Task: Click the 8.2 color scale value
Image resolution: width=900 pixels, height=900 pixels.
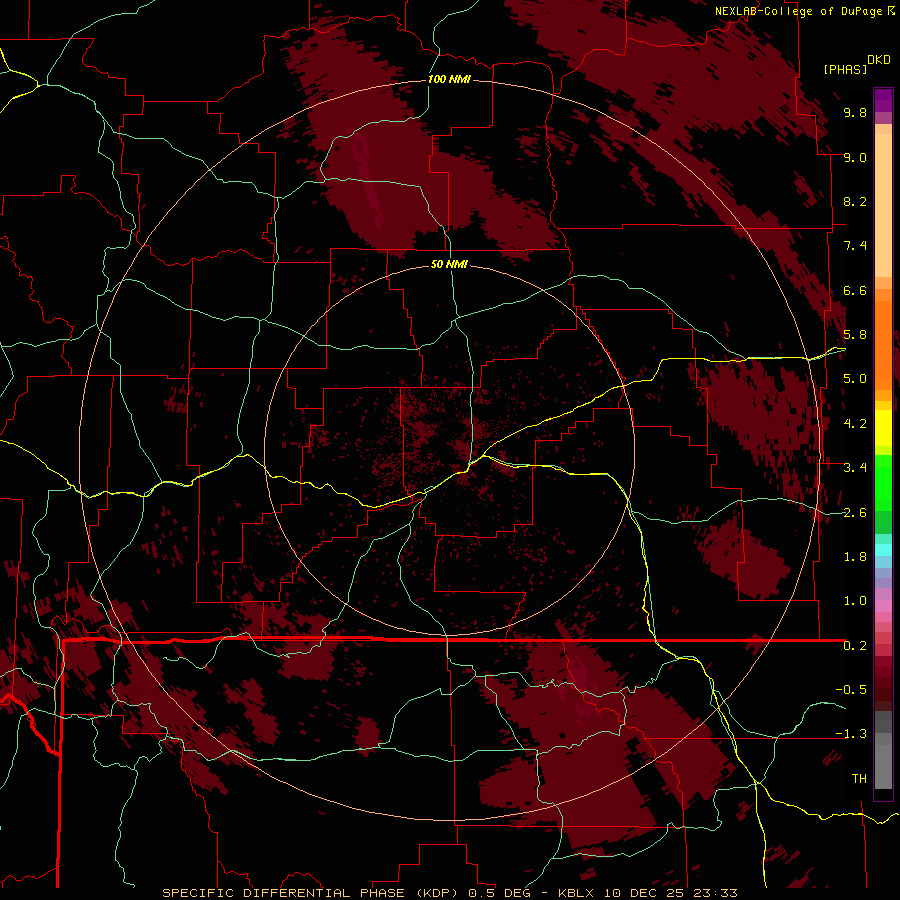Action: 855,201
